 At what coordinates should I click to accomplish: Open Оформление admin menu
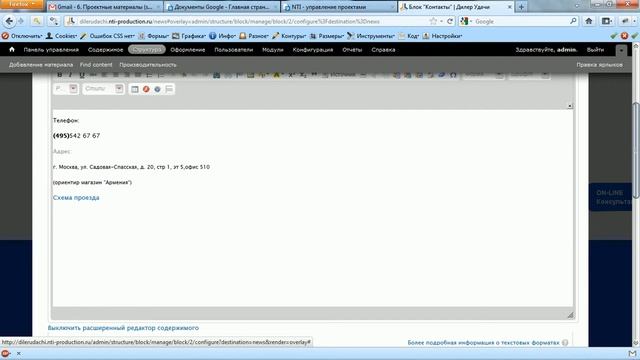[188, 50]
